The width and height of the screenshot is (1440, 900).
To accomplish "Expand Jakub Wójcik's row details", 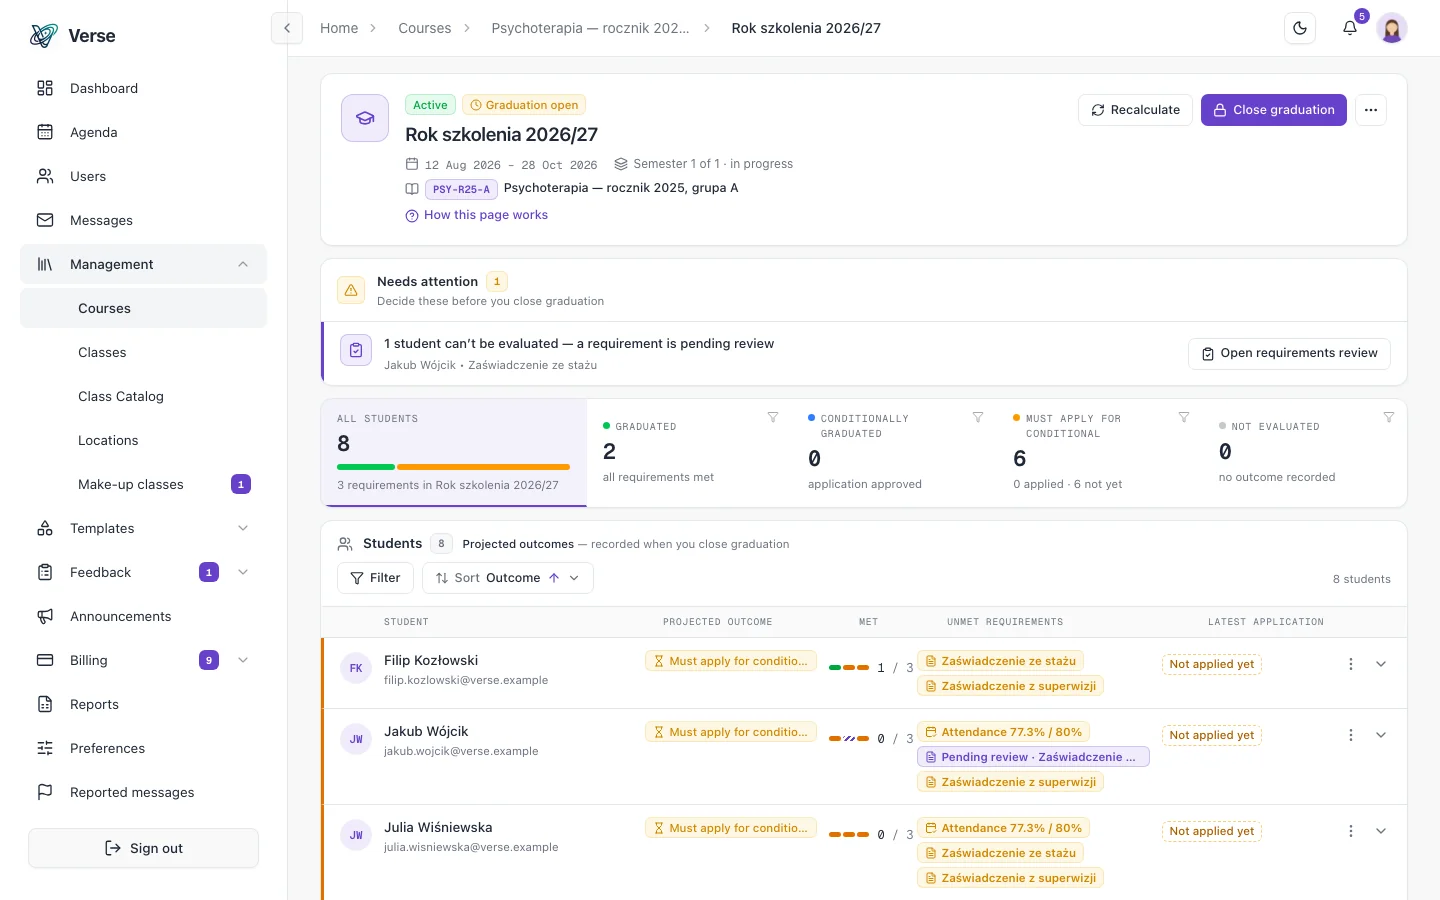I will click(1381, 735).
